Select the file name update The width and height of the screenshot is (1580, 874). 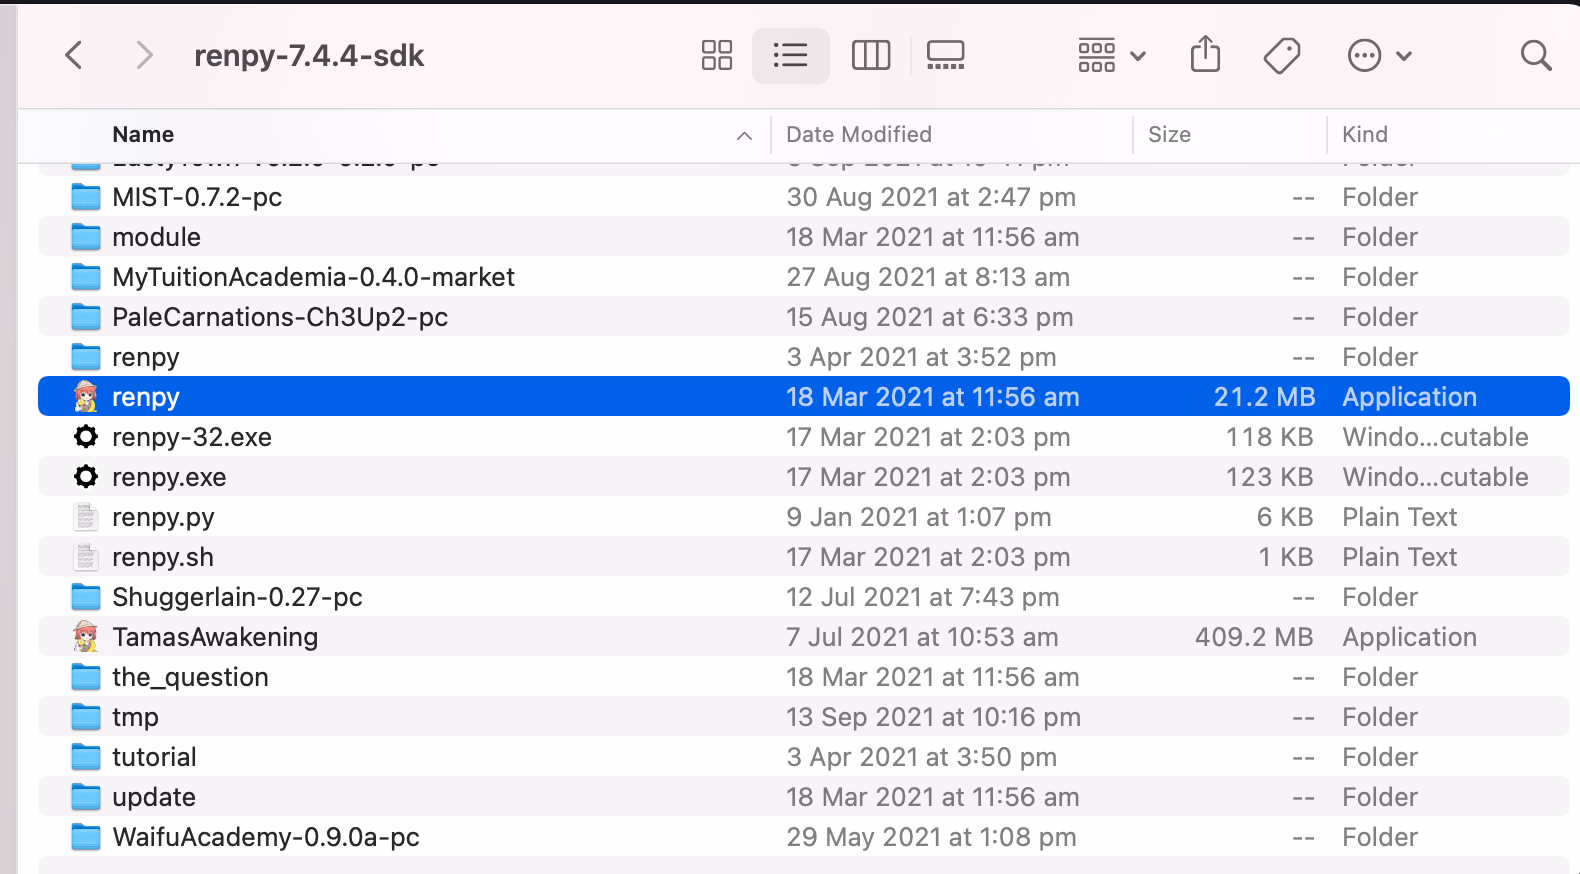tap(154, 797)
